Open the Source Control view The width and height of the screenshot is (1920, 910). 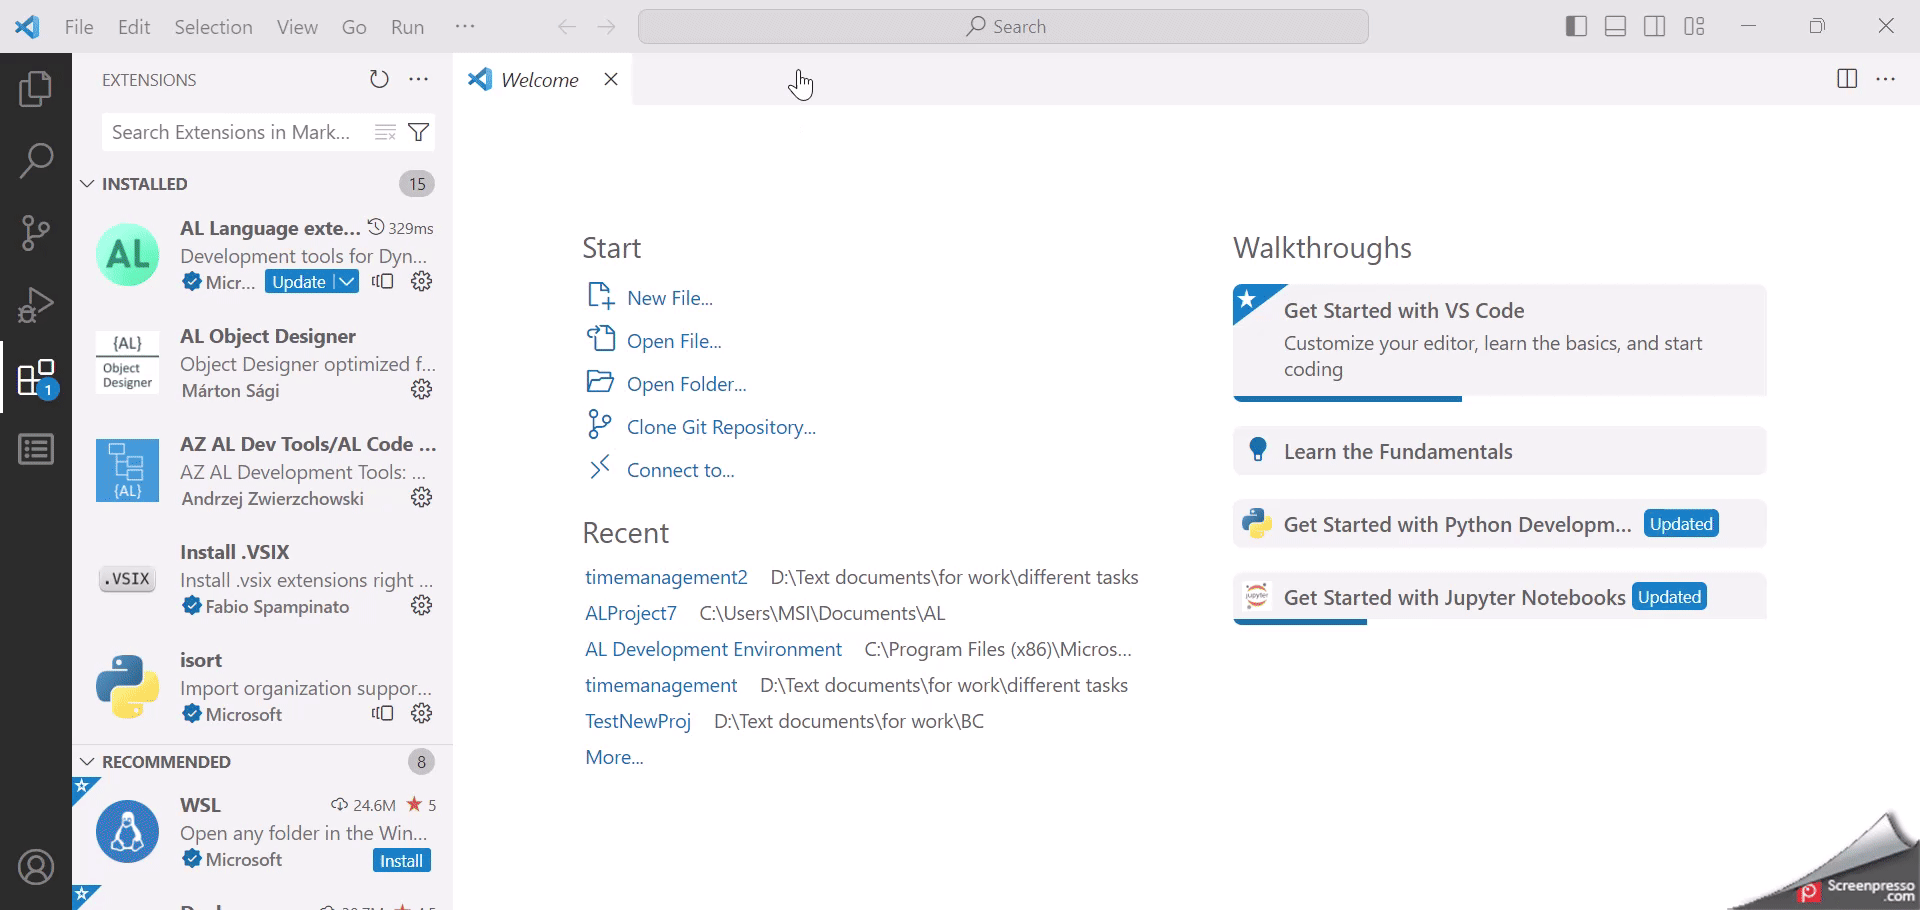click(x=36, y=233)
